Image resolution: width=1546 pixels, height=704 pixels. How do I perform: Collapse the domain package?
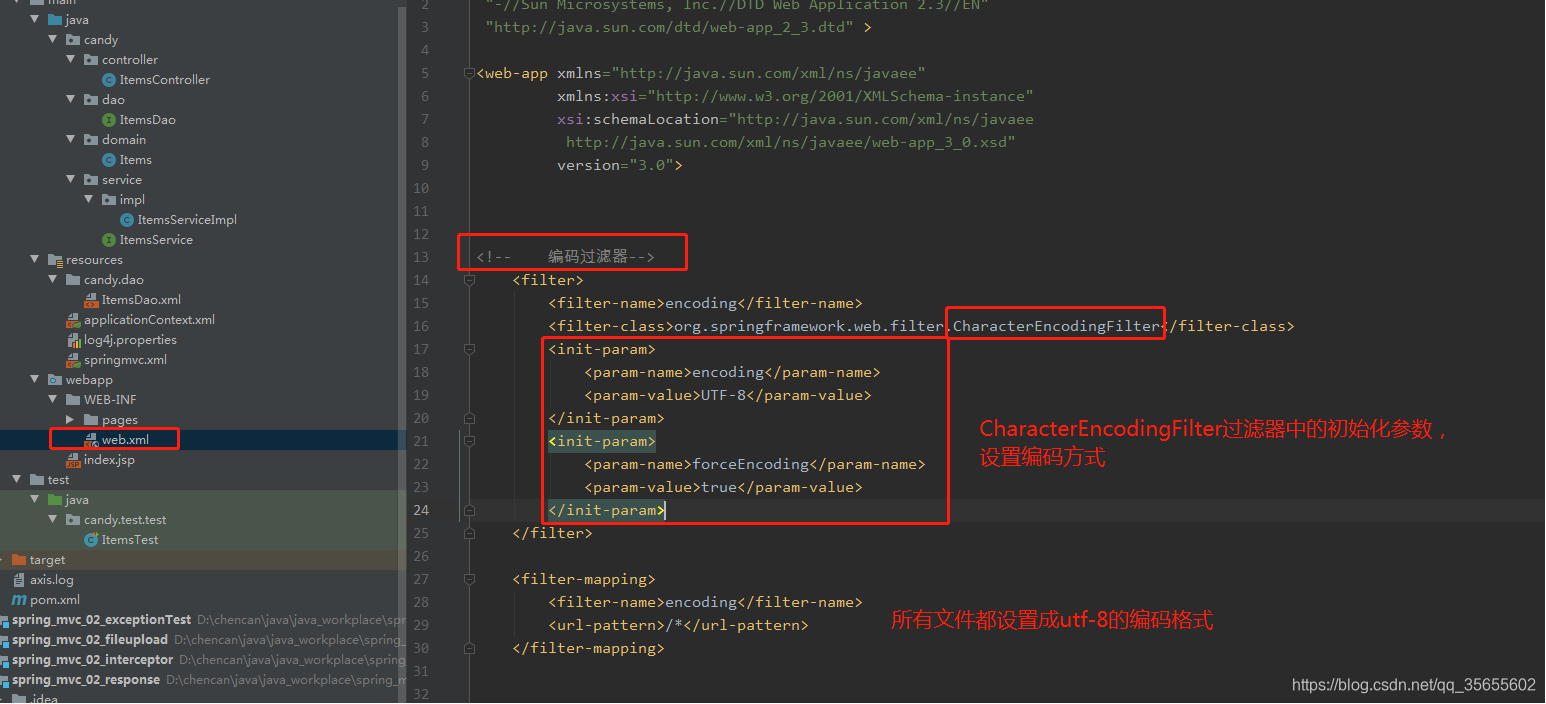coord(71,139)
